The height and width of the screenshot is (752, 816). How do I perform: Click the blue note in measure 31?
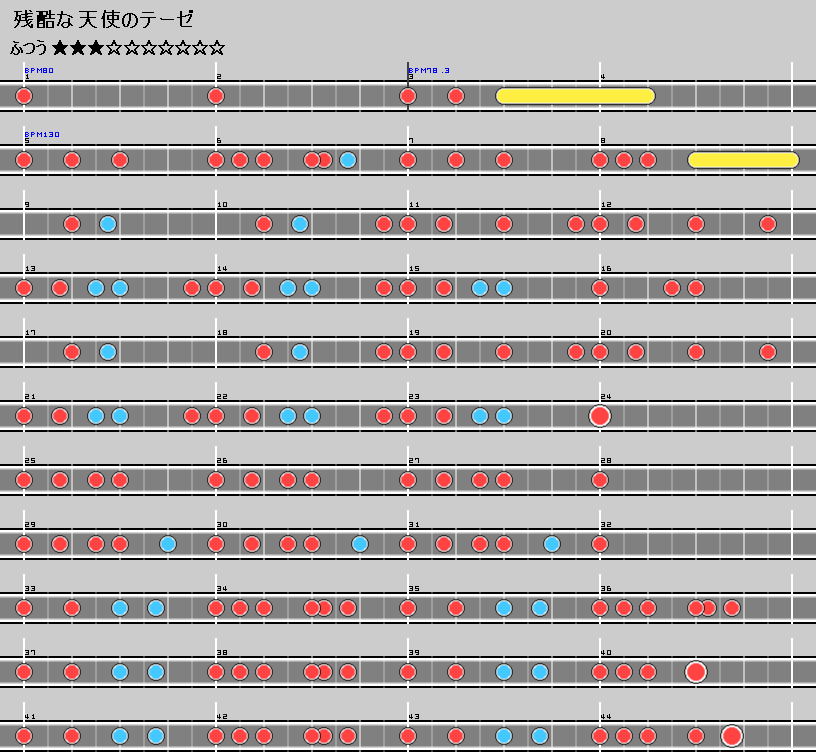(x=552, y=544)
